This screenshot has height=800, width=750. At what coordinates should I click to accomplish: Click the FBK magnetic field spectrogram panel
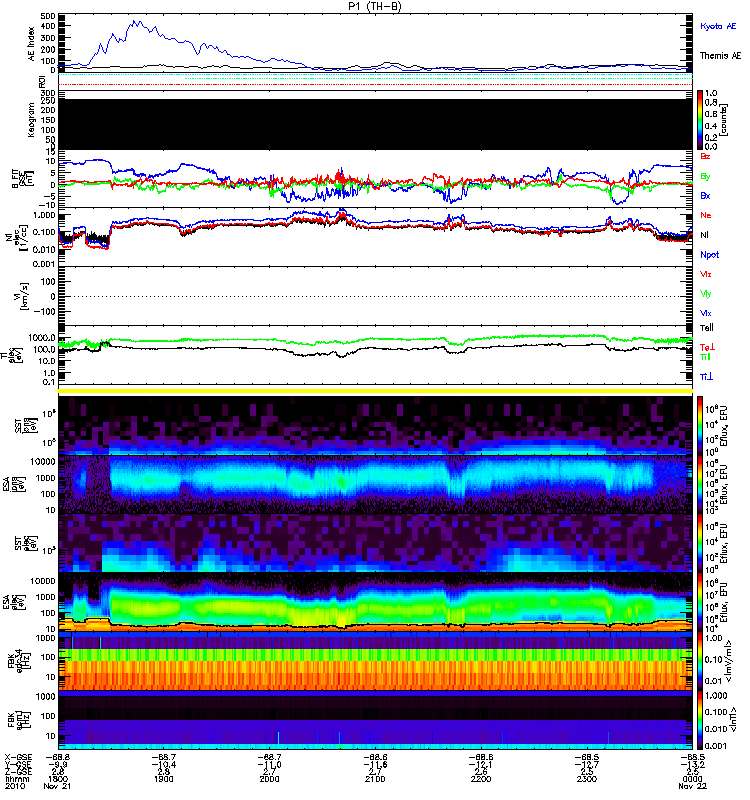(x=375, y=720)
